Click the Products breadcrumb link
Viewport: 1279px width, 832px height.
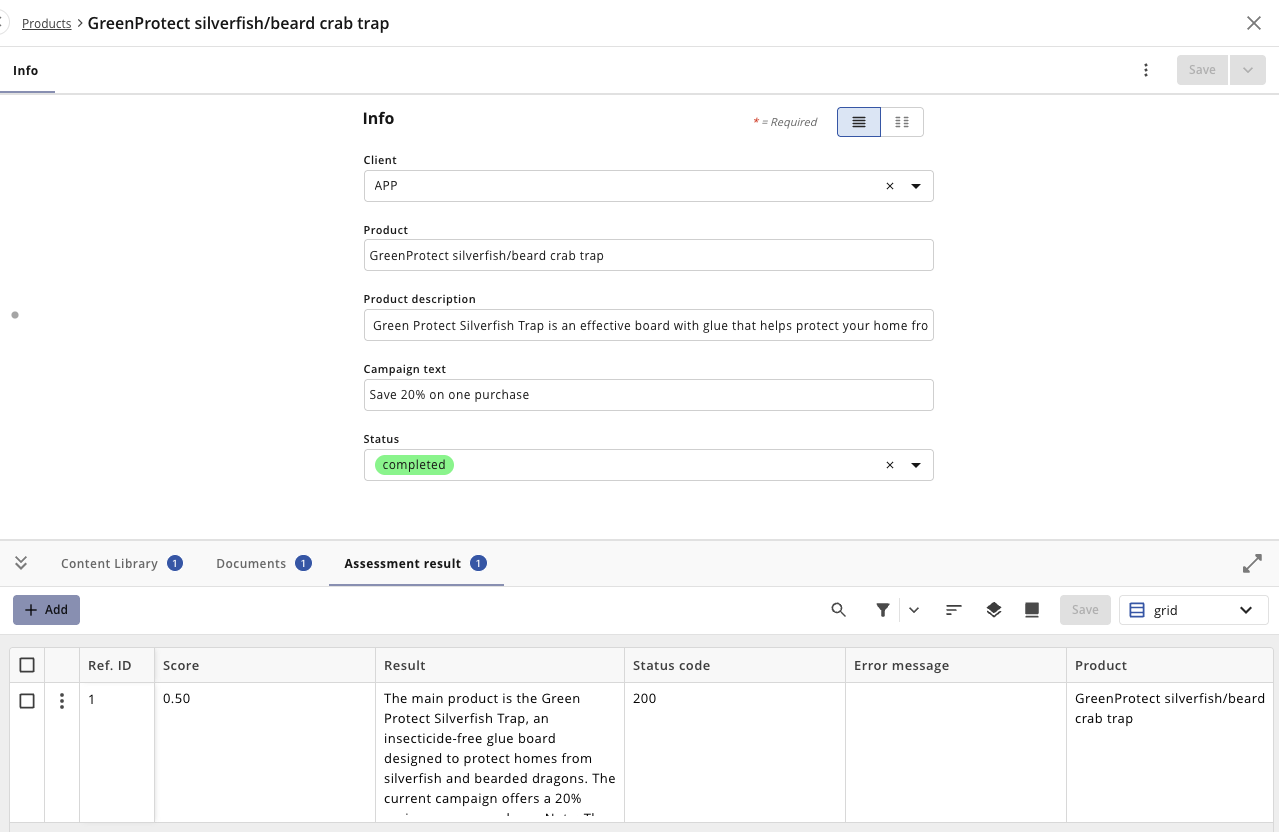(46, 23)
